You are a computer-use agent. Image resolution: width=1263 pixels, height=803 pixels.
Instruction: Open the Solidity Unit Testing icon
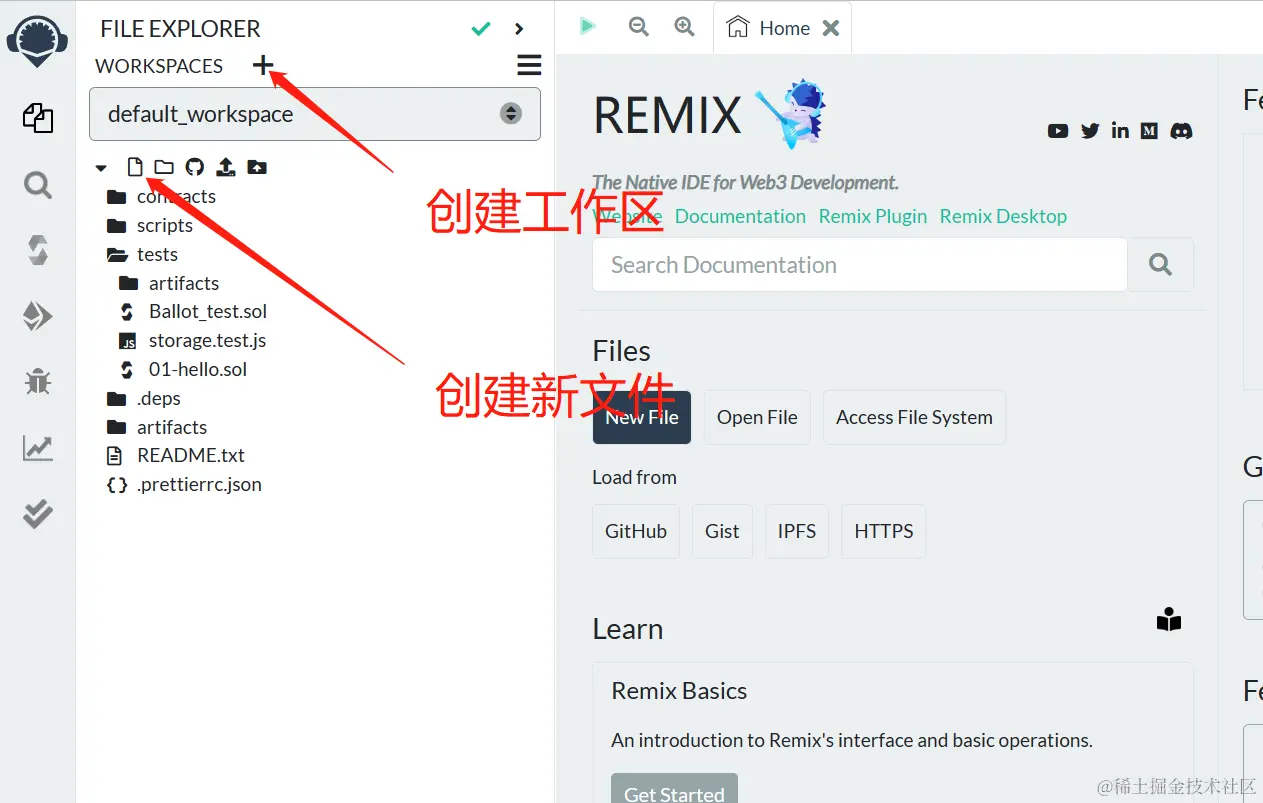[x=38, y=514]
